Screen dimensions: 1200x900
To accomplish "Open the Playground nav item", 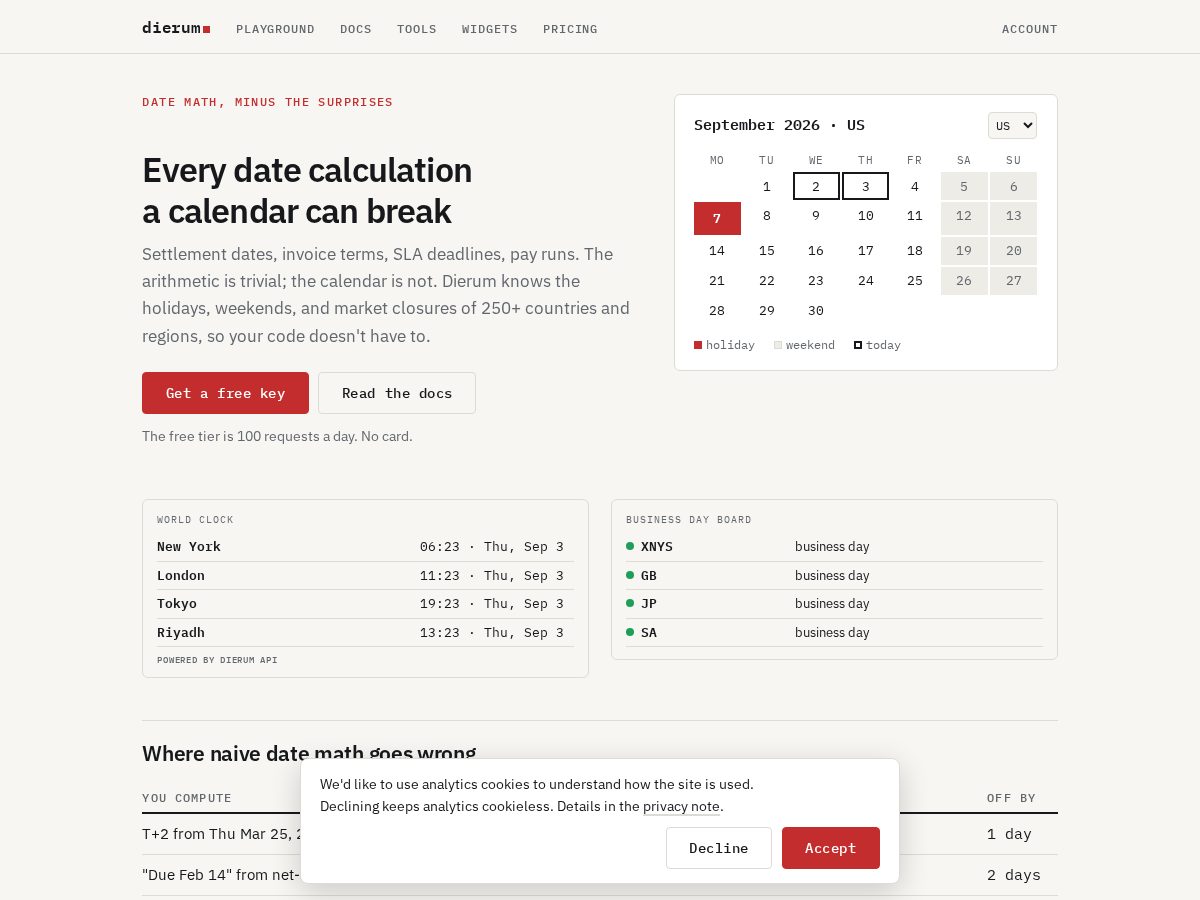I will [275, 29].
